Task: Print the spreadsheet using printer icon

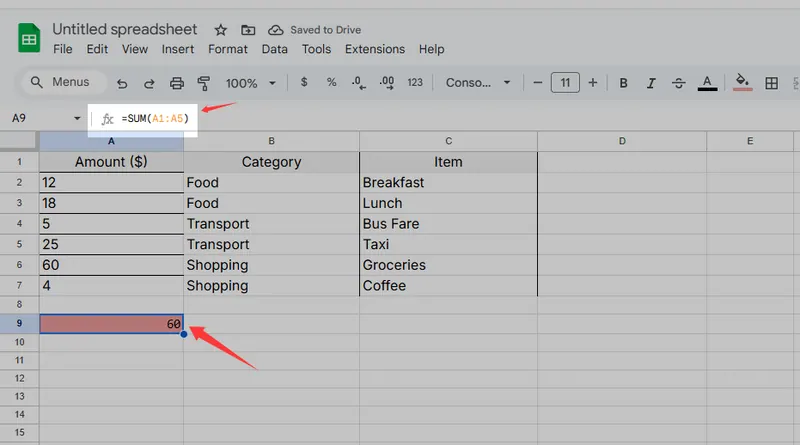Action: click(x=177, y=83)
